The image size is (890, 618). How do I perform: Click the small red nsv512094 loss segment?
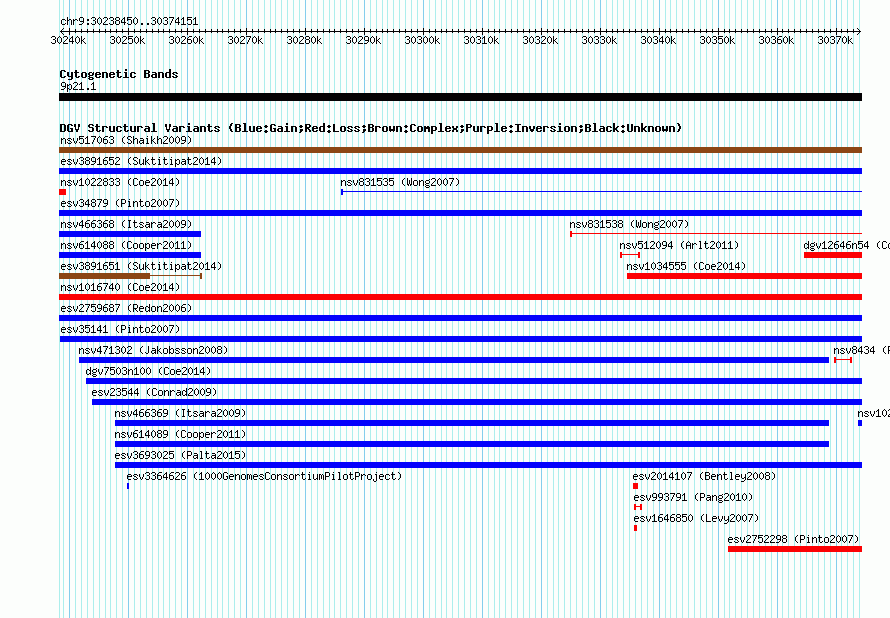pyautogui.click(x=630, y=255)
